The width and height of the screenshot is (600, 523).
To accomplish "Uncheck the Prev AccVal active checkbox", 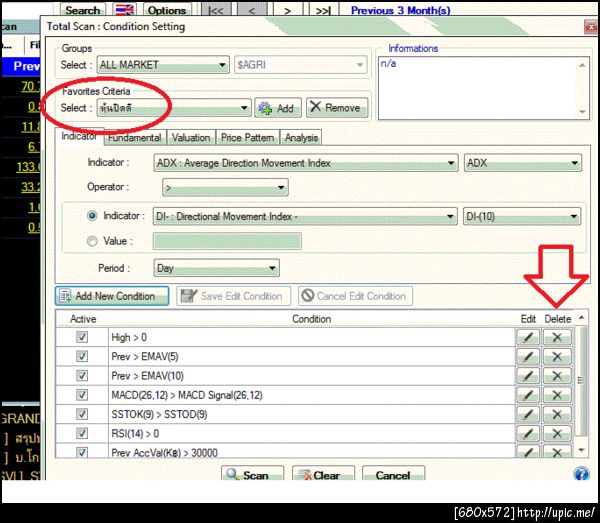I will 82,452.
